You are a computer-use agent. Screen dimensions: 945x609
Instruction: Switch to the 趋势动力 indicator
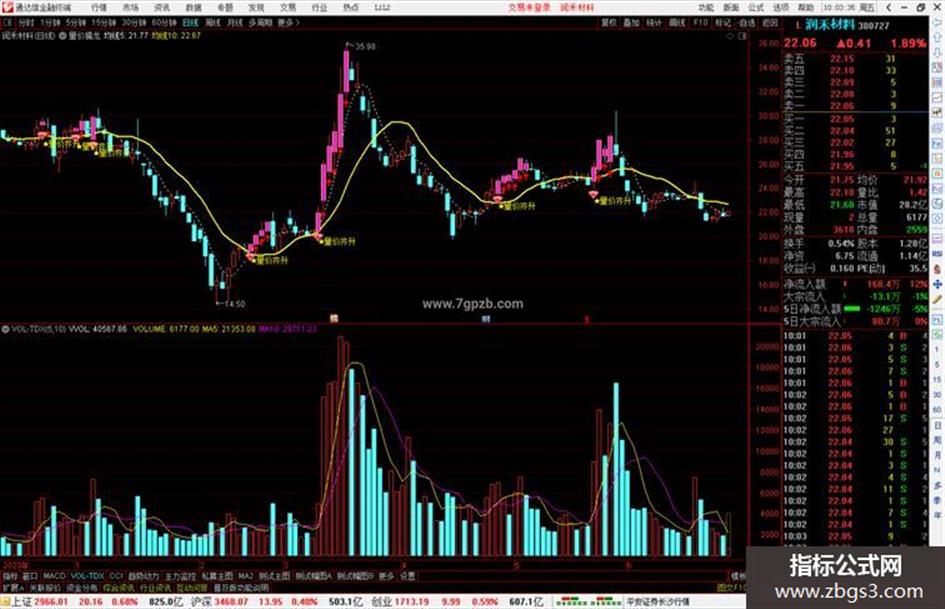click(x=143, y=576)
